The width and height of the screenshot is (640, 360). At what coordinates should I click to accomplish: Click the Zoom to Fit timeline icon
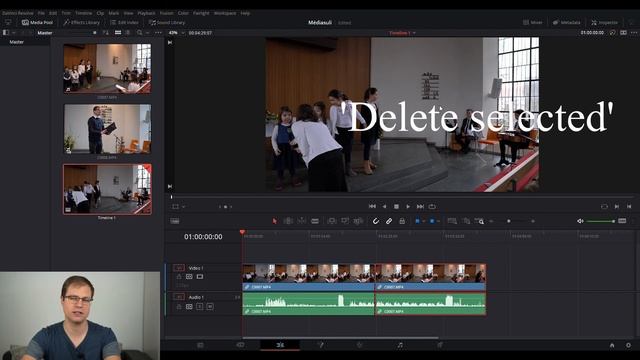[452, 221]
